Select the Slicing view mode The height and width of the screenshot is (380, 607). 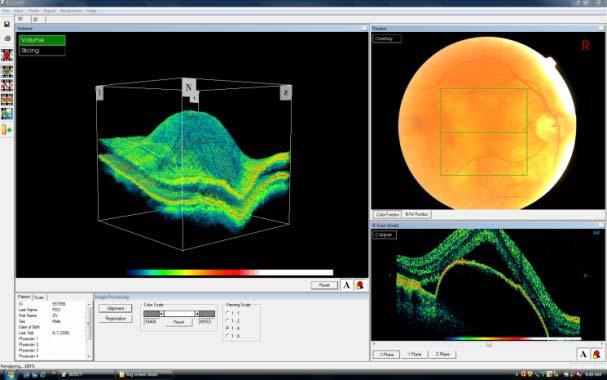point(42,51)
